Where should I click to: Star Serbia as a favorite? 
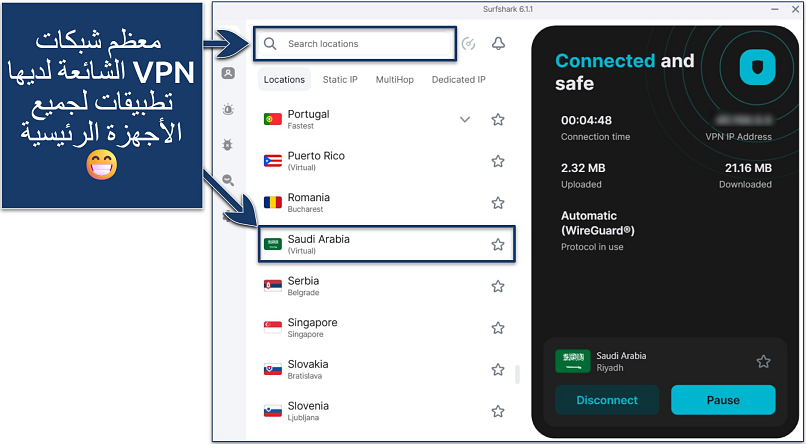click(498, 286)
